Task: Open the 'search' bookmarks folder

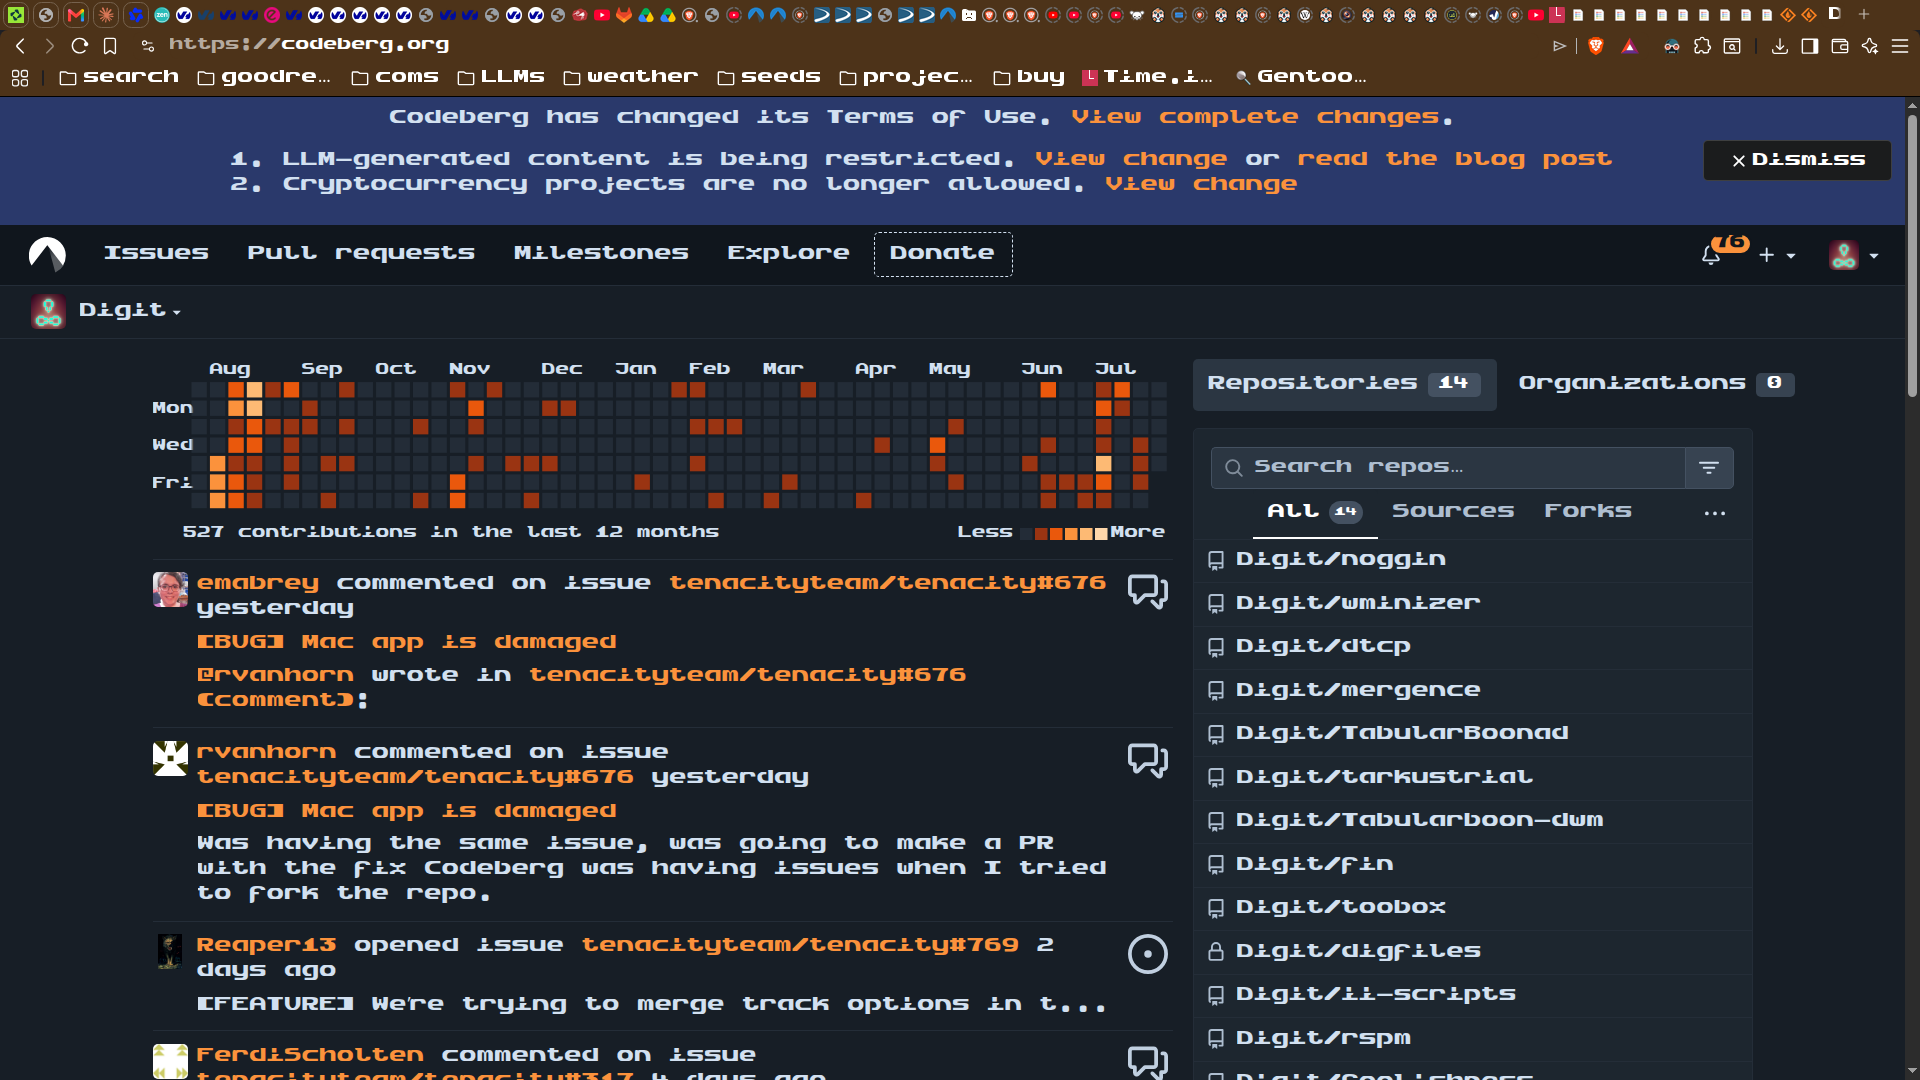Action: tap(119, 77)
